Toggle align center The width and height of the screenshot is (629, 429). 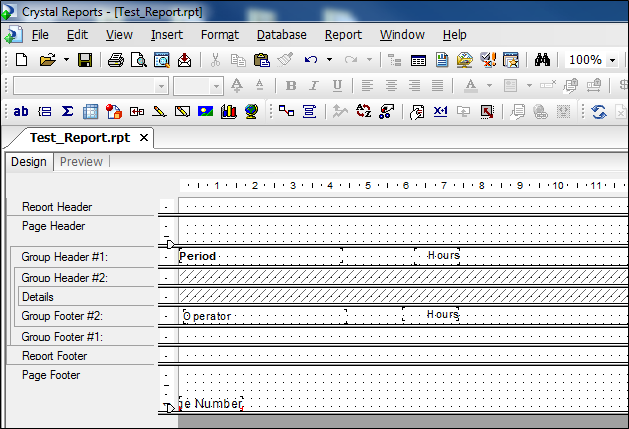tap(391, 85)
